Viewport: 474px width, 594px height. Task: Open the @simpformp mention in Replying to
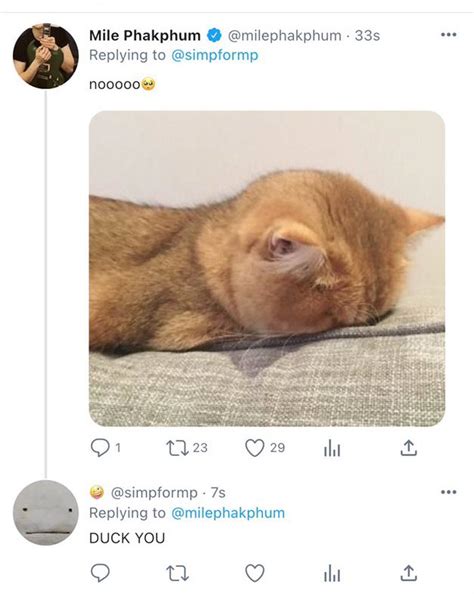tap(214, 55)
